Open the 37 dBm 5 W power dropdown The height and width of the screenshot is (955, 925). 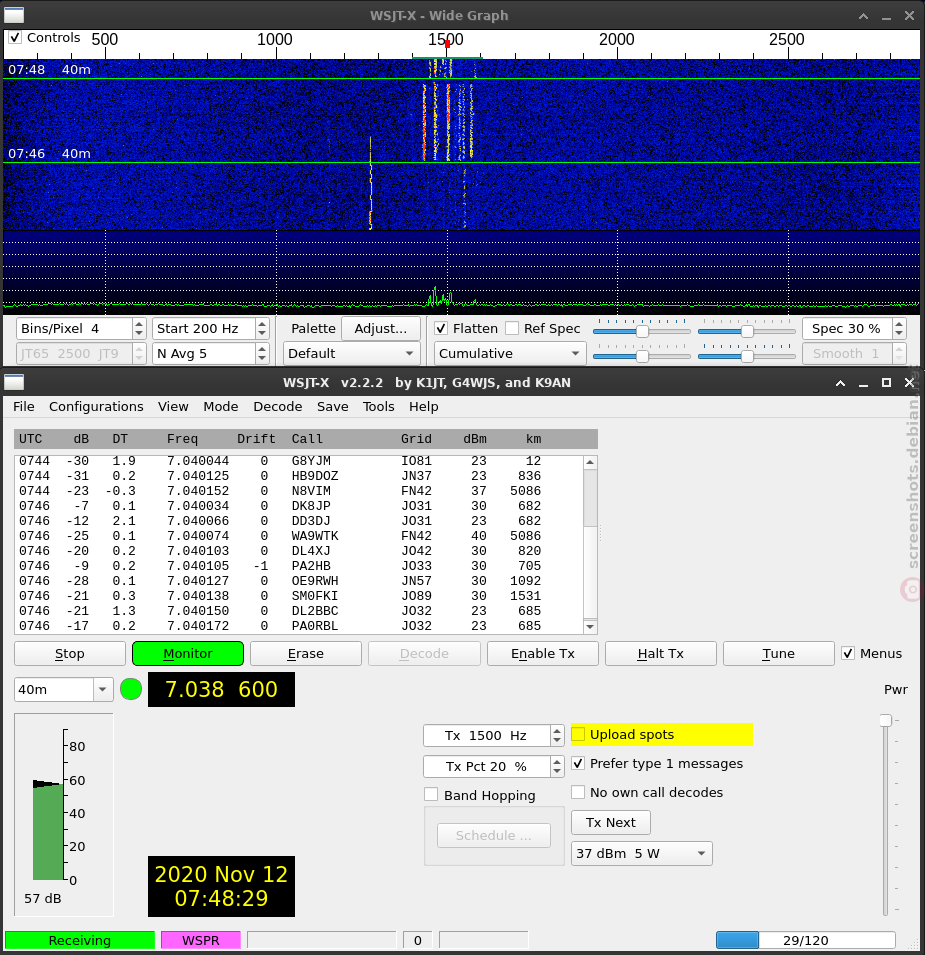(x=642, y=854)
